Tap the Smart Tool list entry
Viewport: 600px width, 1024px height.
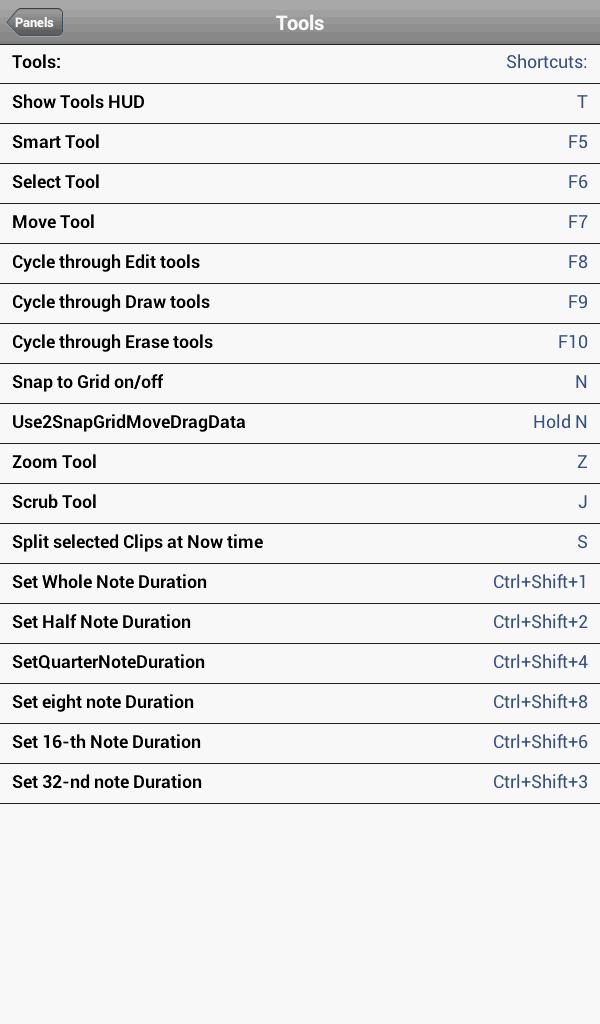click(x=300, y=143)
